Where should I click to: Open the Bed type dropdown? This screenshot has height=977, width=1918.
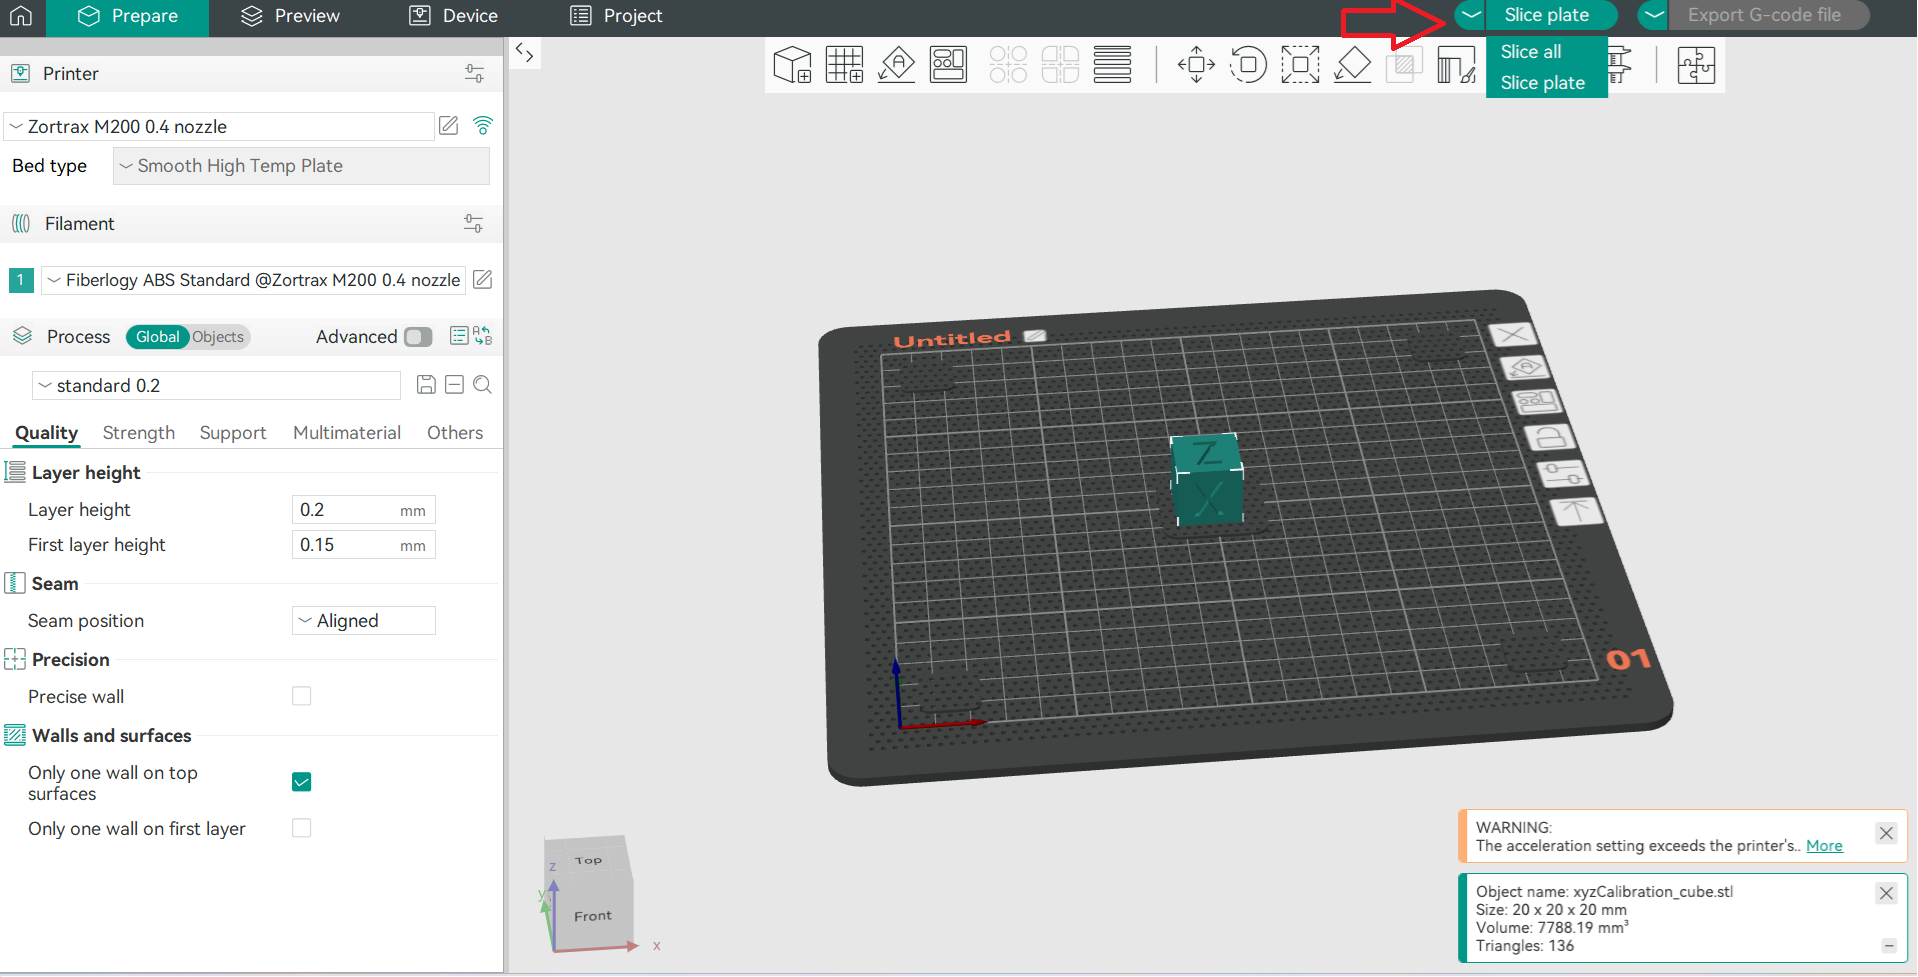click(301, 166)
